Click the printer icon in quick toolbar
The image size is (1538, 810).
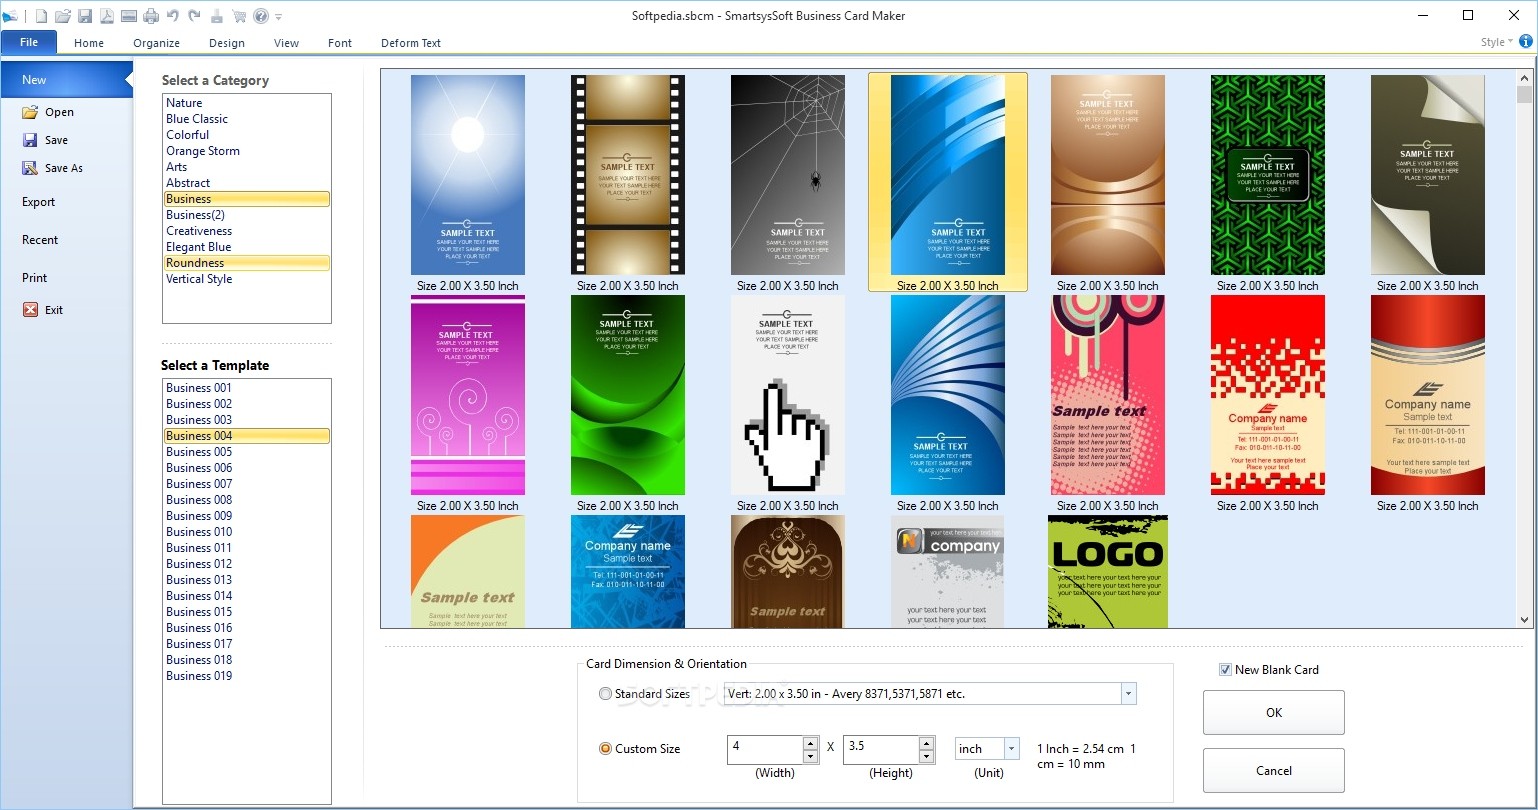pyautogui.click(x=151, y=16)
